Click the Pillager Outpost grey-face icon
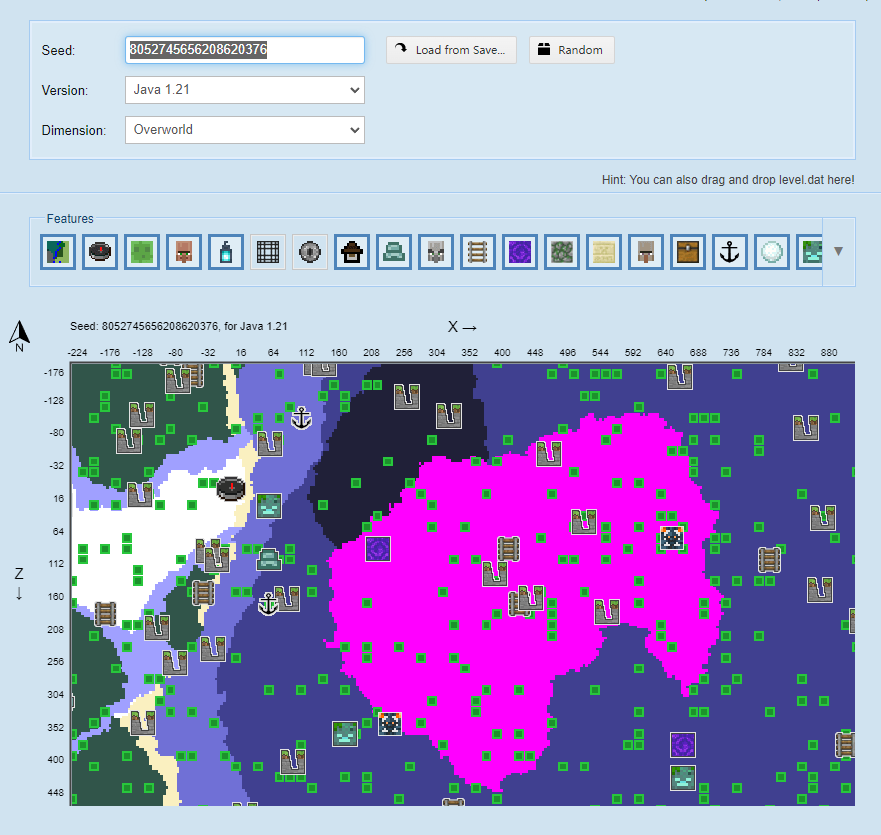The image size is (881, 835). (436, 252)
